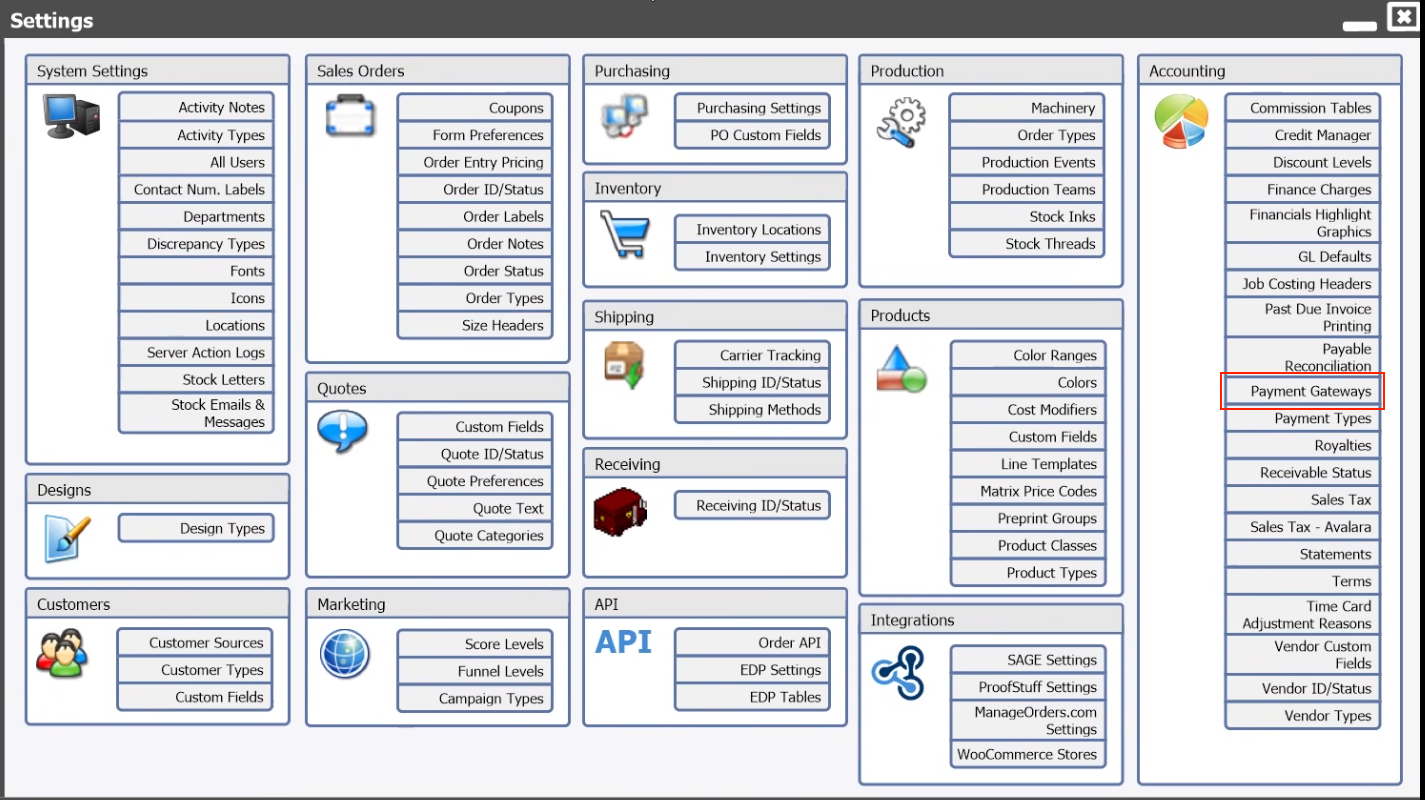
Task: Click the Sales Orders briefcase icon
Action: (x=351, y=116)
